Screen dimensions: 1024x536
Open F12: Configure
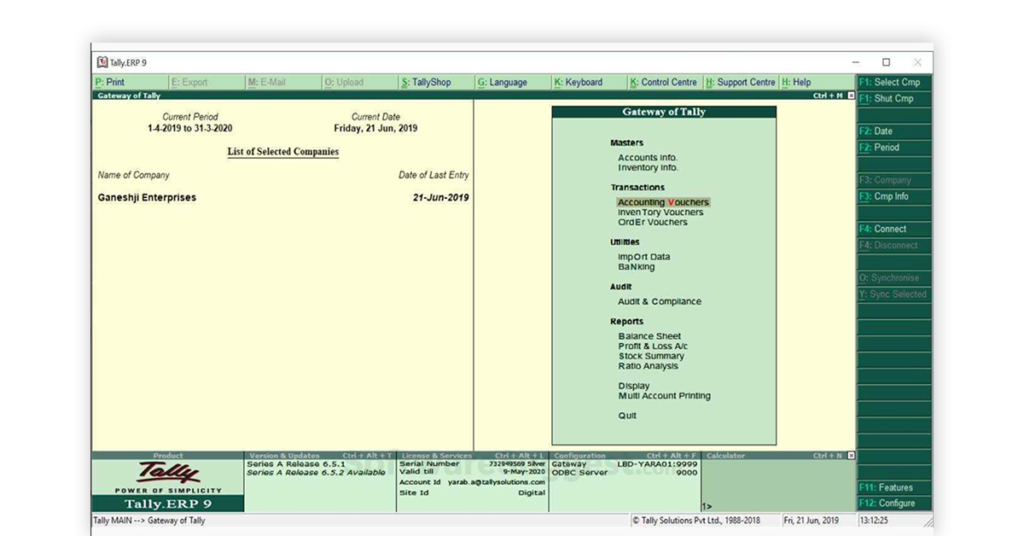pos(894,503)
